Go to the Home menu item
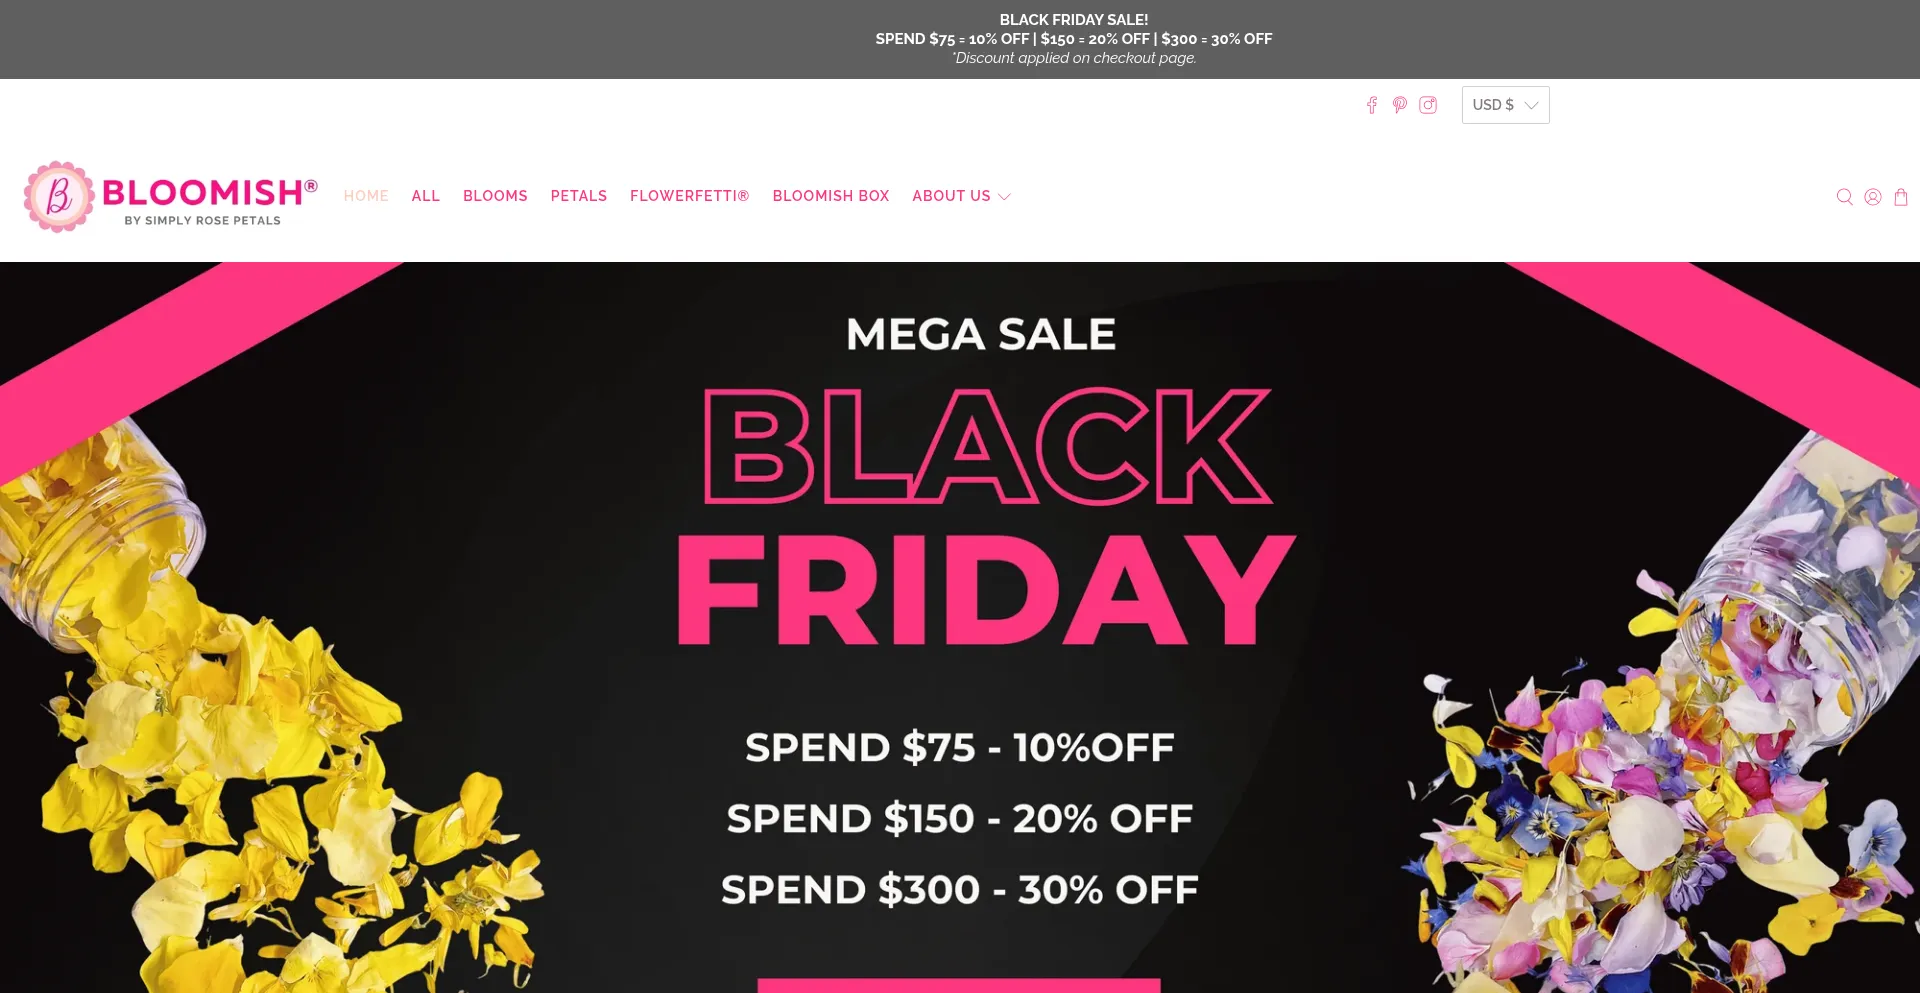The width and height of the screenshot is (1920, 993). click(x=366, y=196)
